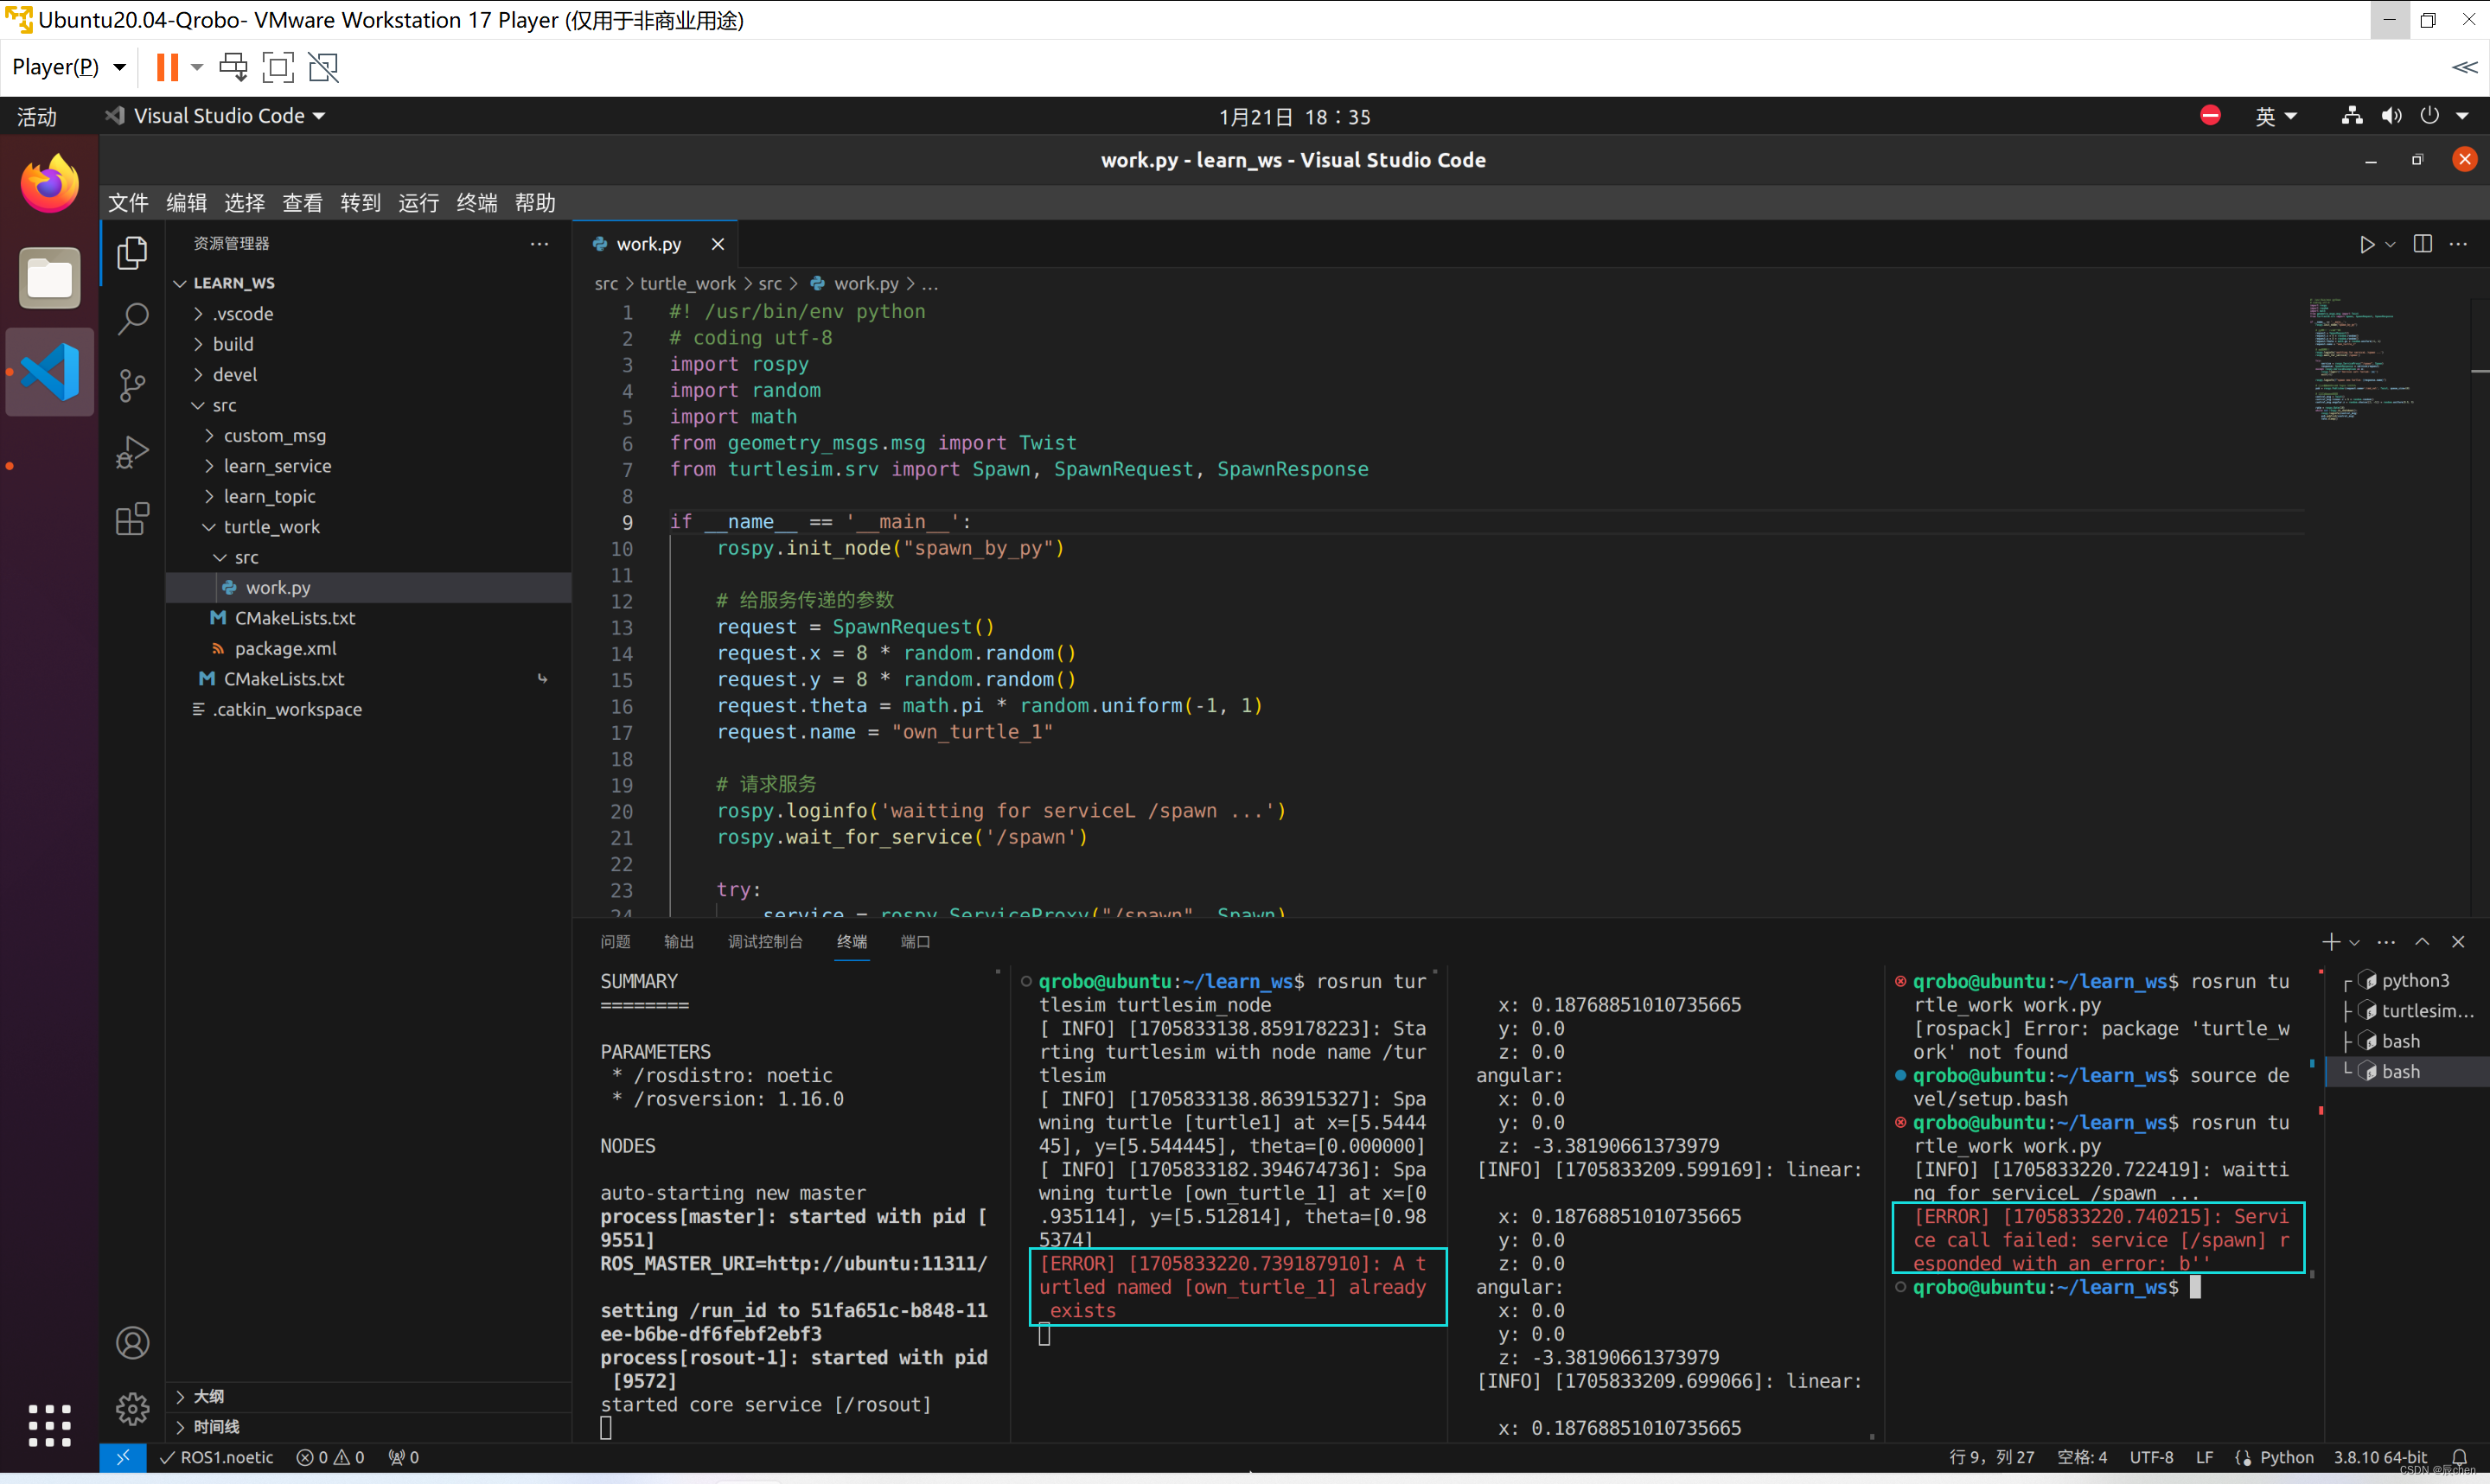The height and width of the screenshot is (1484, 2490).
Task: Open the Source Control view icon
Action: (x=132, y=386)
